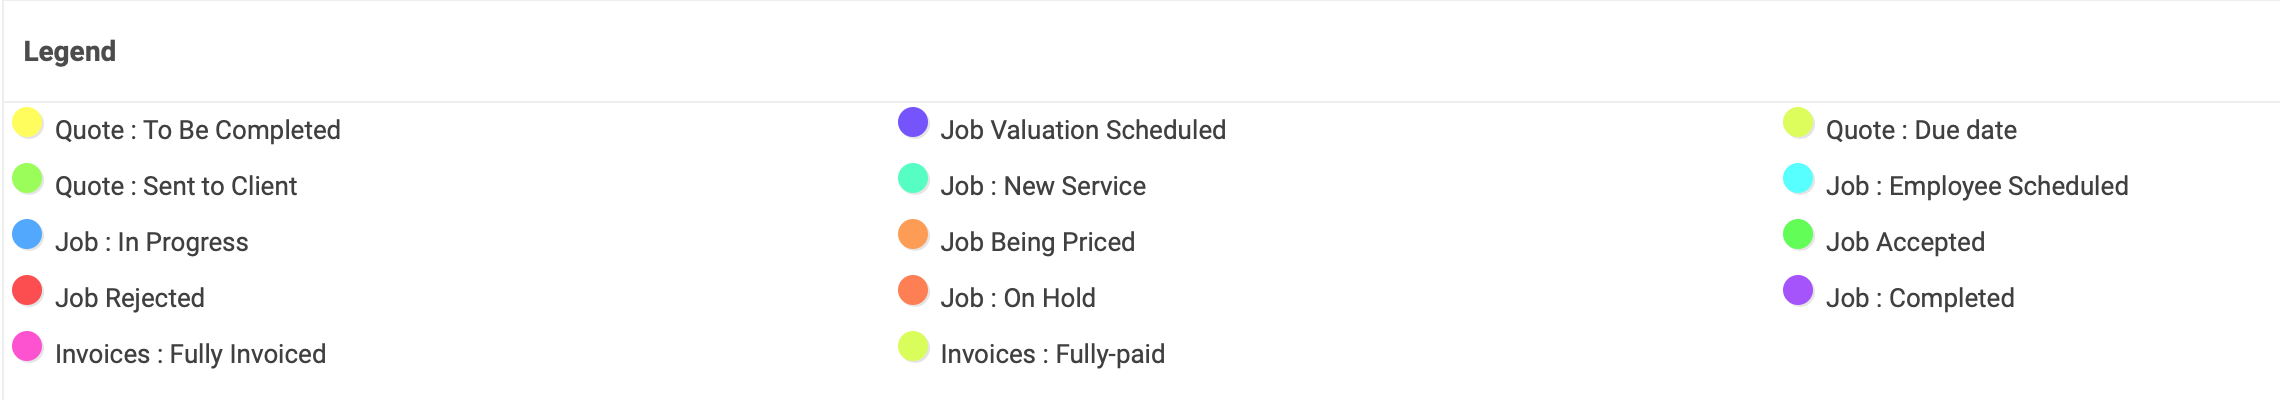This screenshot has width=2280, height=400.
Task: Click the violet Job Completed dot
Action: pyautogui.click(x=1798, y=291)
